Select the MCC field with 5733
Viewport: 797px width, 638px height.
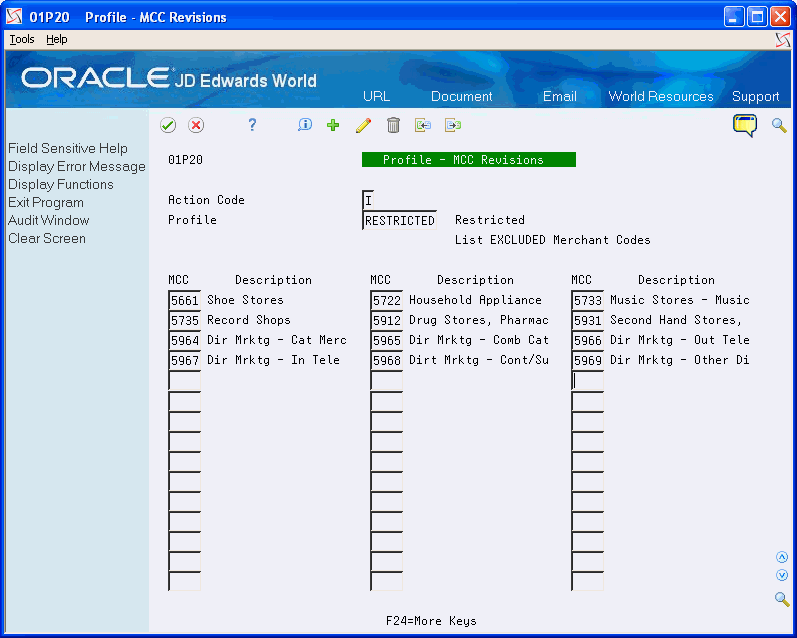[x=588, y=300]
